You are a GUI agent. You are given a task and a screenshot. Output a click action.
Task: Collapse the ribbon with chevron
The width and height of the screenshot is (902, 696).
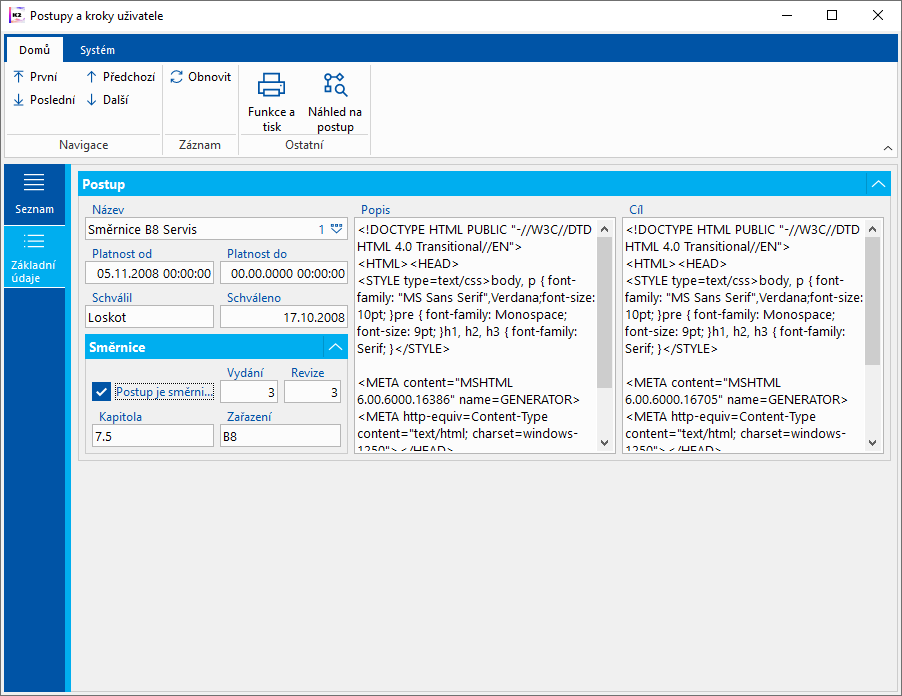point(887,148)
